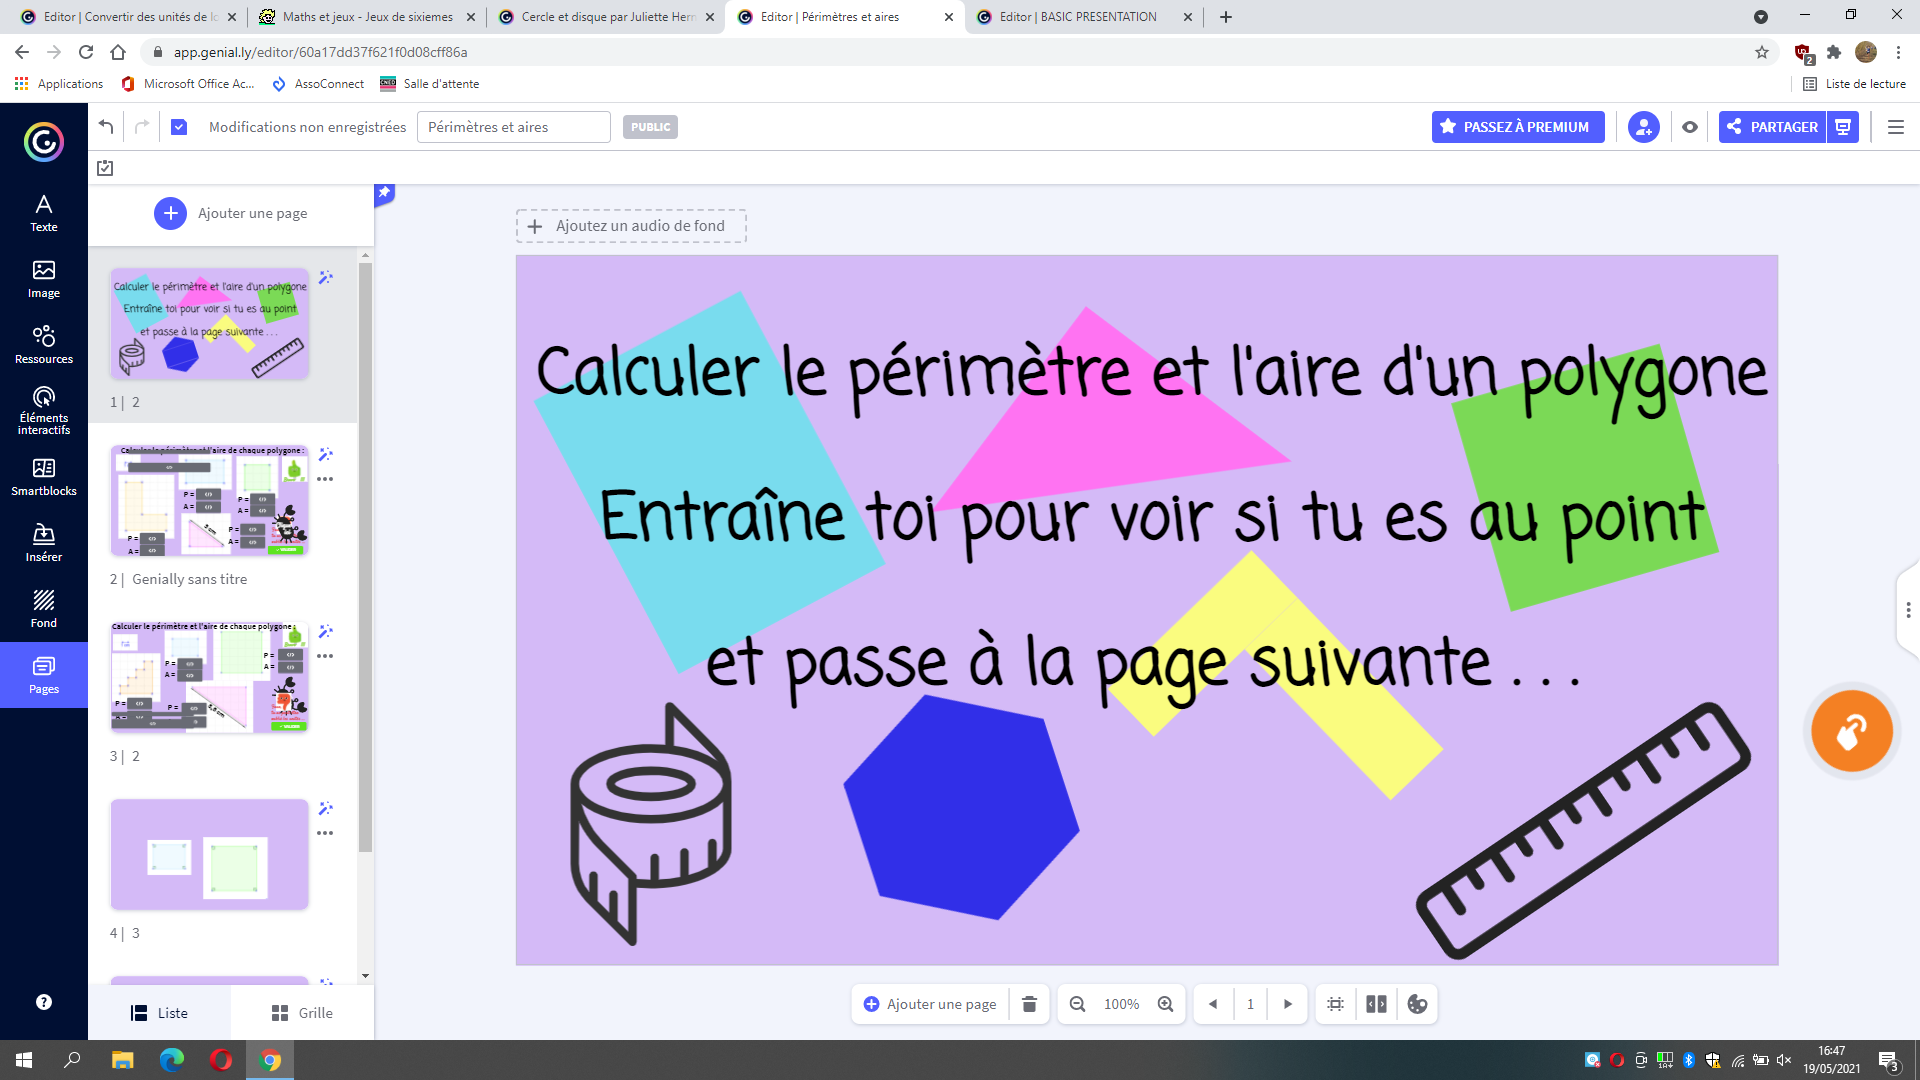Open the Editor BASIC PRESENTATION tab

pos(1080,17)
